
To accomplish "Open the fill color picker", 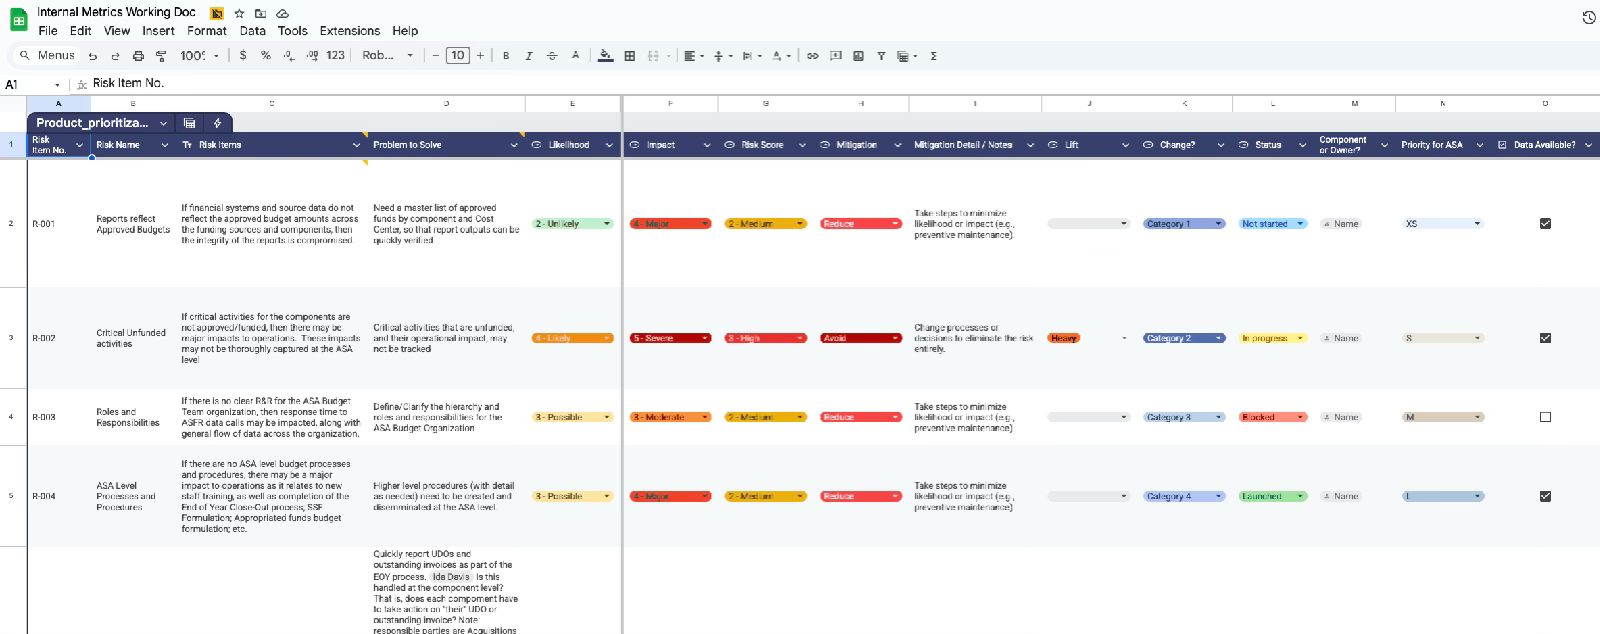I will click(605, 56).
